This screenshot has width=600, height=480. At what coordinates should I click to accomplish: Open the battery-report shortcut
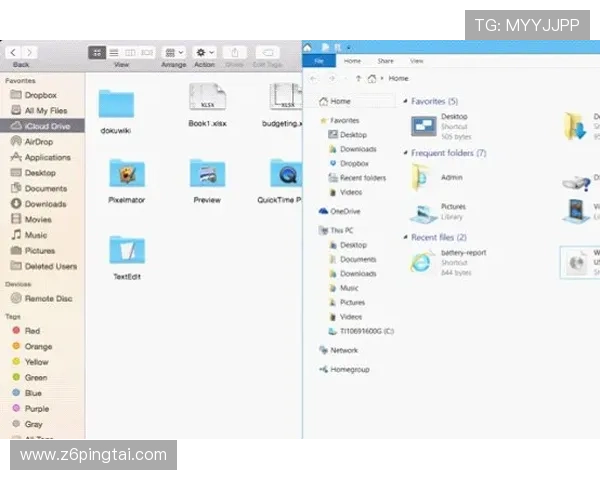[x=421, y=261]
